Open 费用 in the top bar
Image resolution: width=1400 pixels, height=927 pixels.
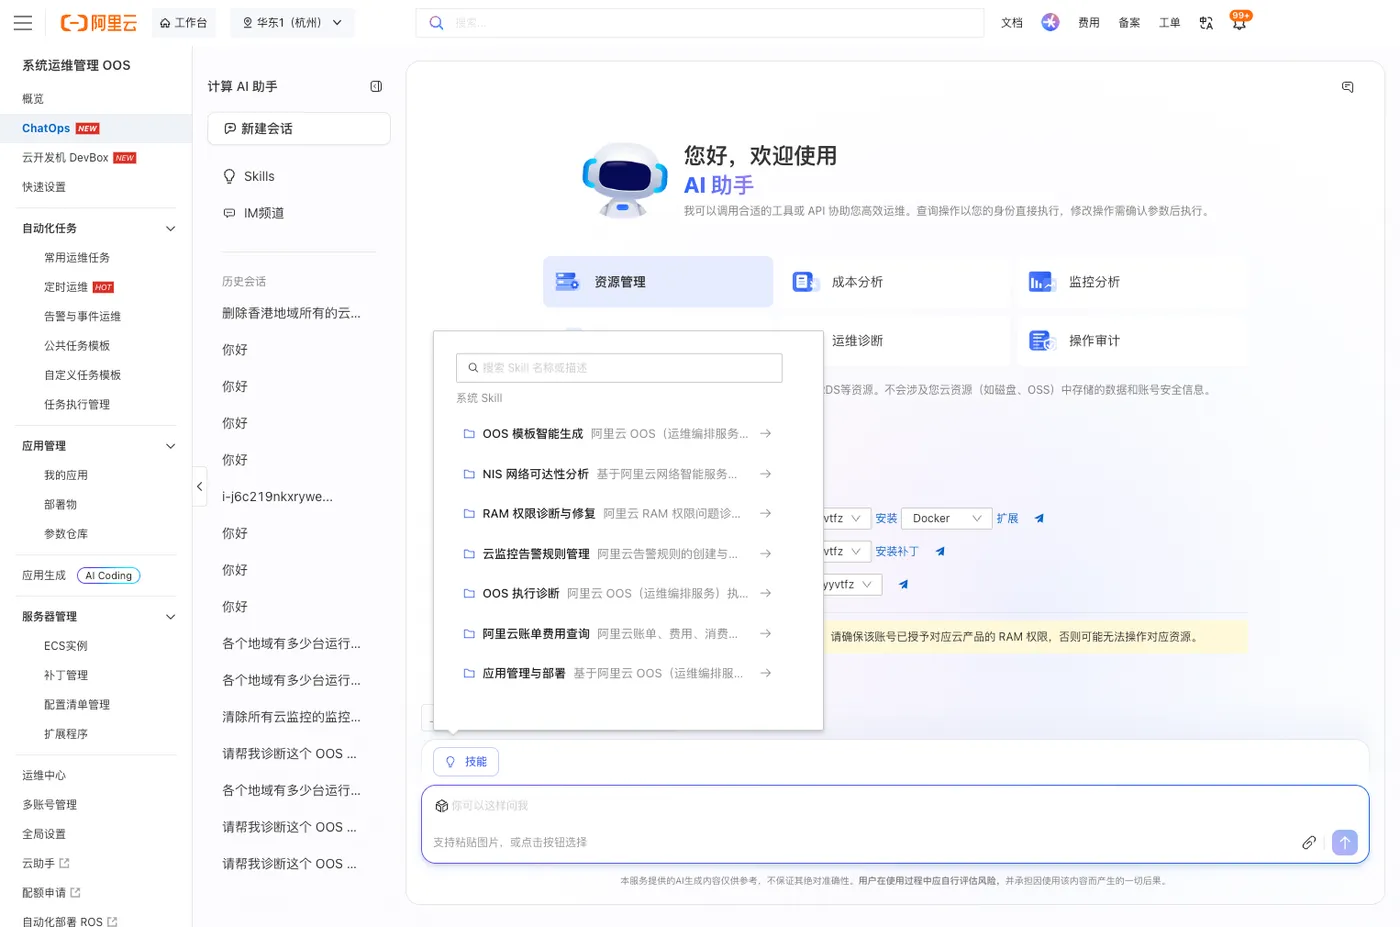click(x=1089, y=23)
